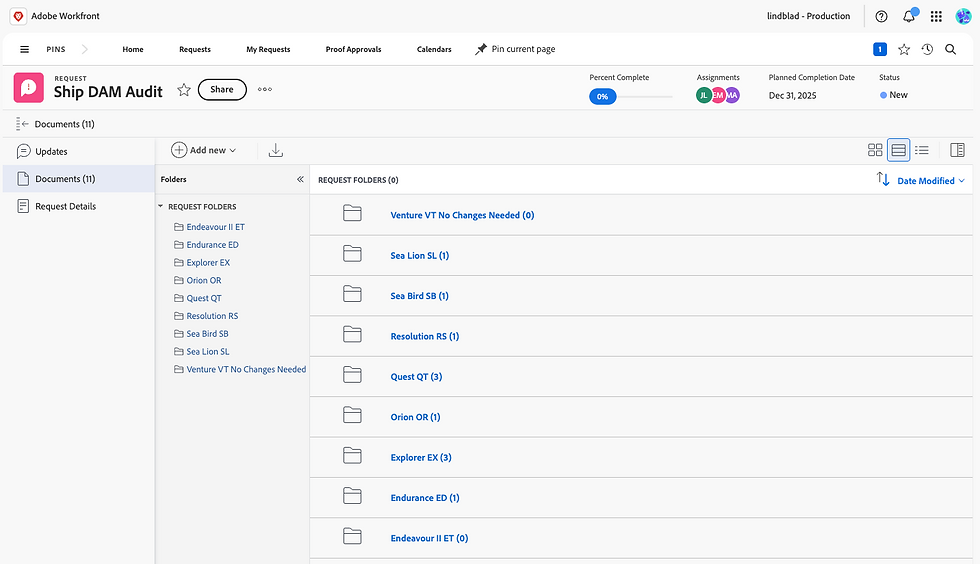
Task: Toggle the summary side panel
Action: 957,150
